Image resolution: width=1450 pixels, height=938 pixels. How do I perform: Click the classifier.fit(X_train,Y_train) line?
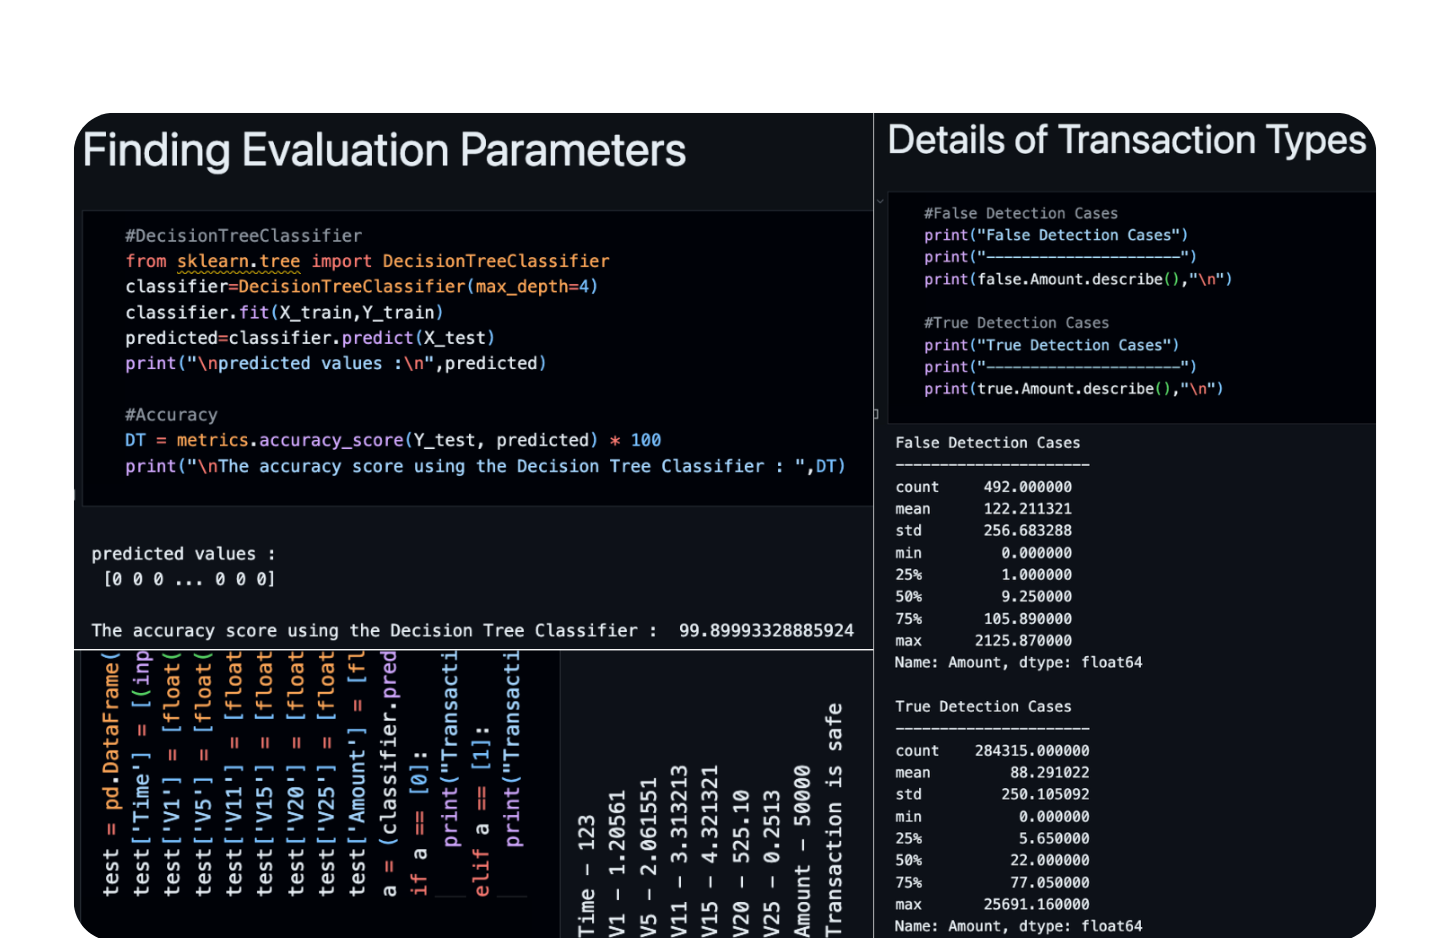point(284,313)
